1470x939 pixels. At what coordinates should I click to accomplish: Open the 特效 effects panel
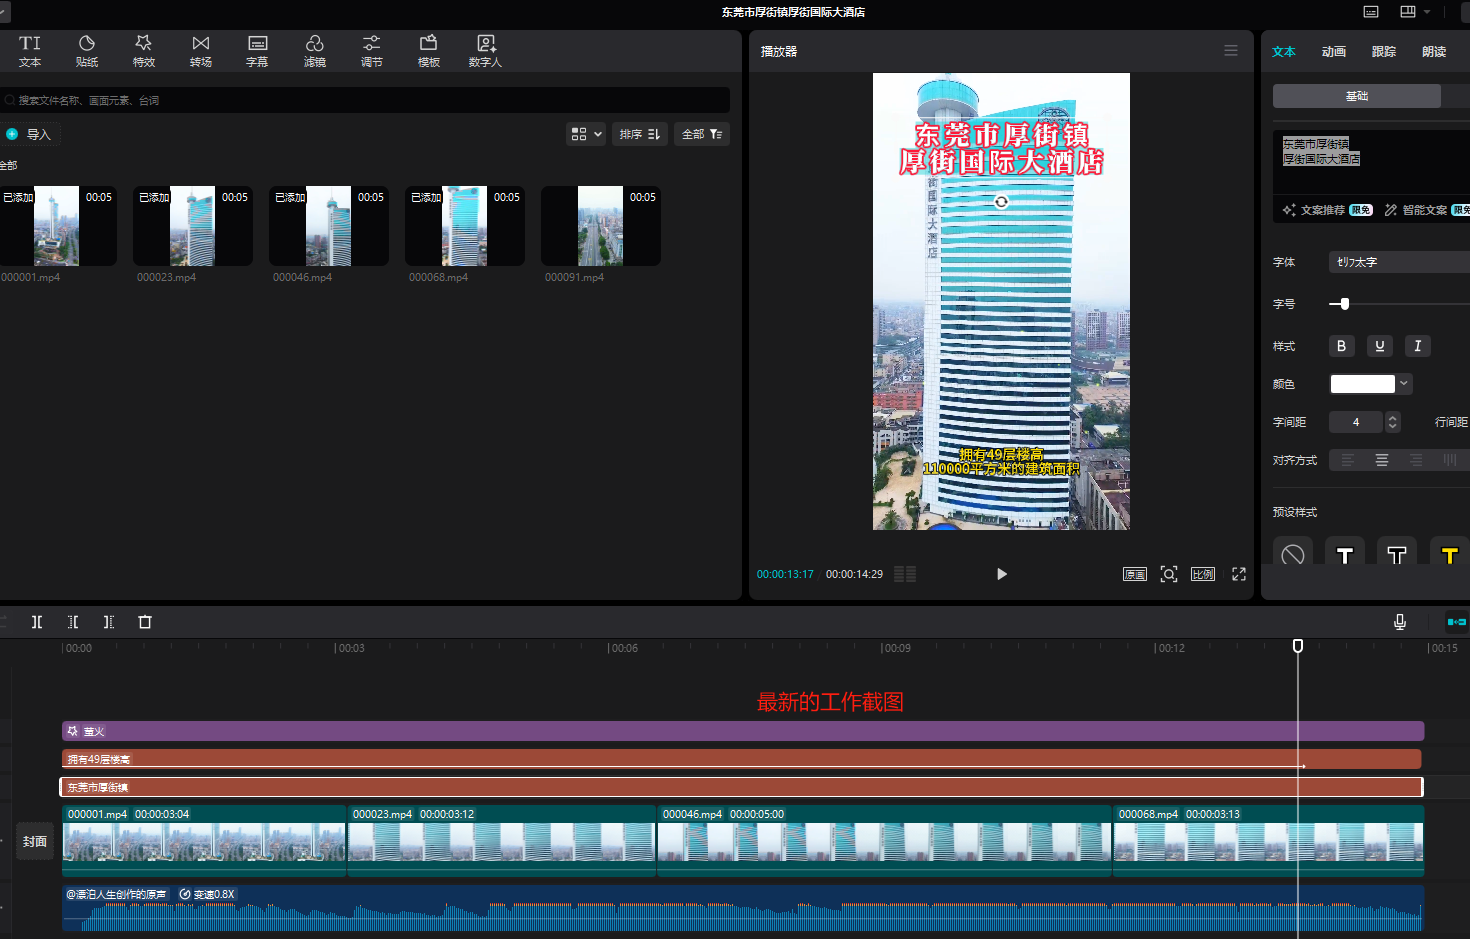144,51
